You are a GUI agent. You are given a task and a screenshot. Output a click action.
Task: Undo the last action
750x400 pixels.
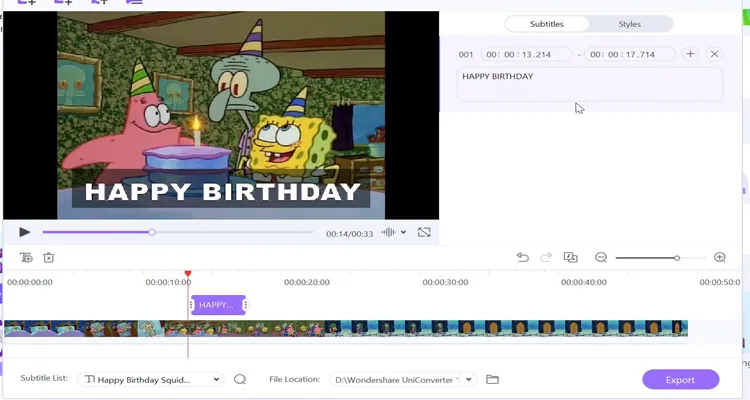click(523, 258)
